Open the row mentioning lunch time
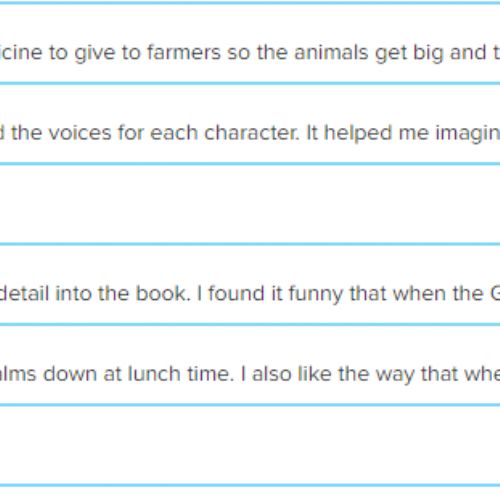 [x=250, y=365]
